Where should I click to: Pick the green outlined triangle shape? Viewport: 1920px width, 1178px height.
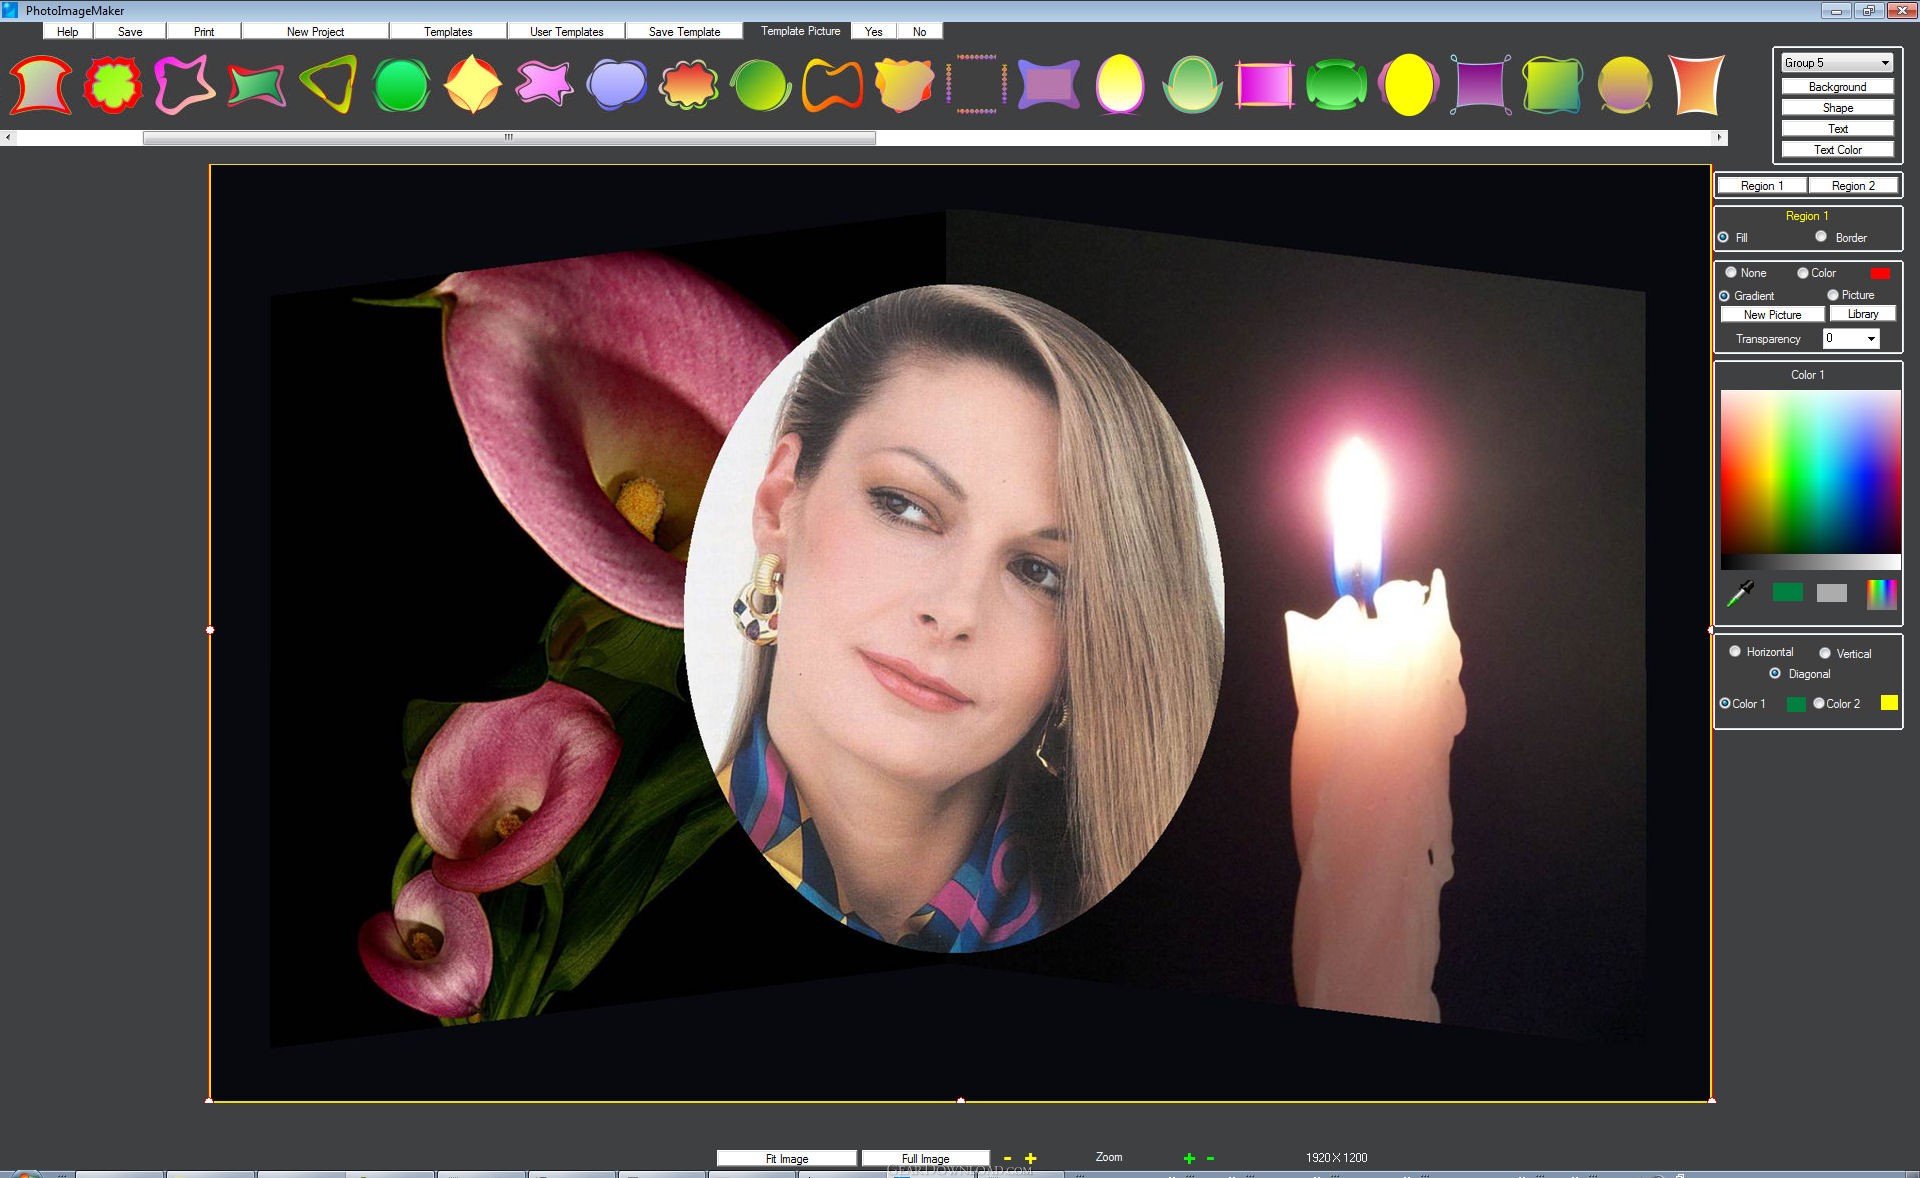point(329,85)
